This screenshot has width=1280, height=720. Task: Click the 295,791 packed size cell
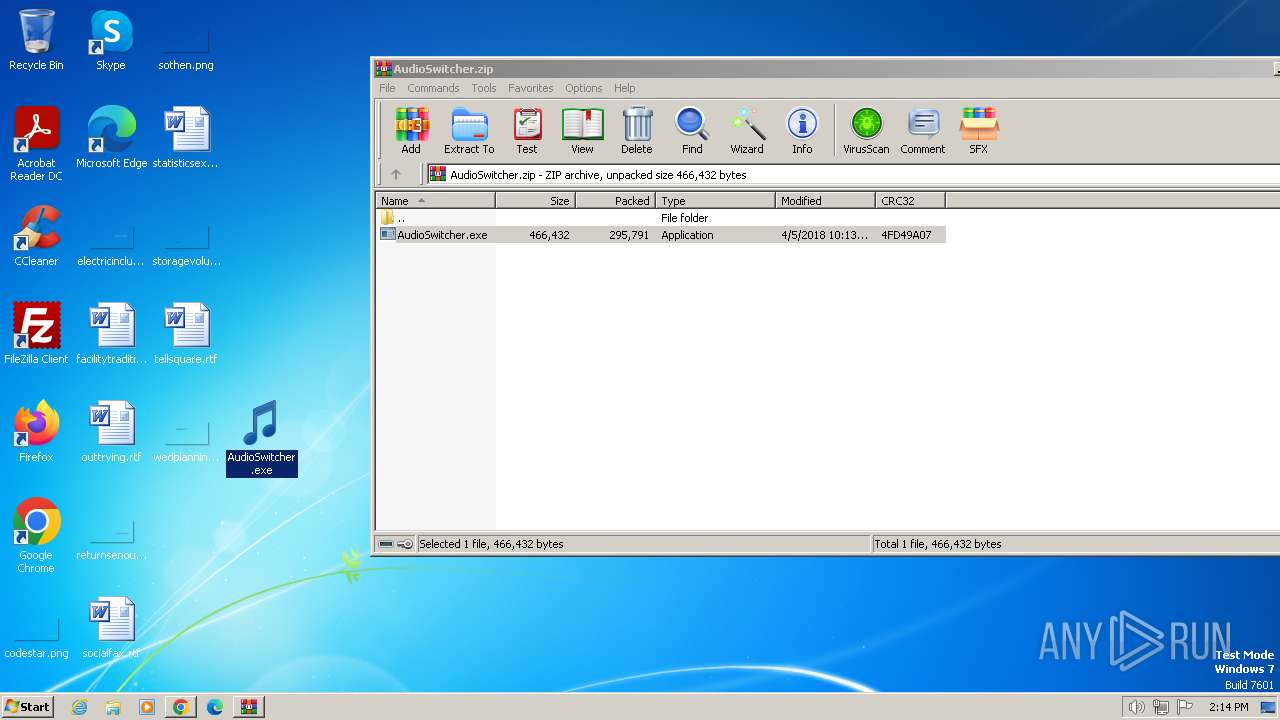pyautogui.click(x=628, y=235)
